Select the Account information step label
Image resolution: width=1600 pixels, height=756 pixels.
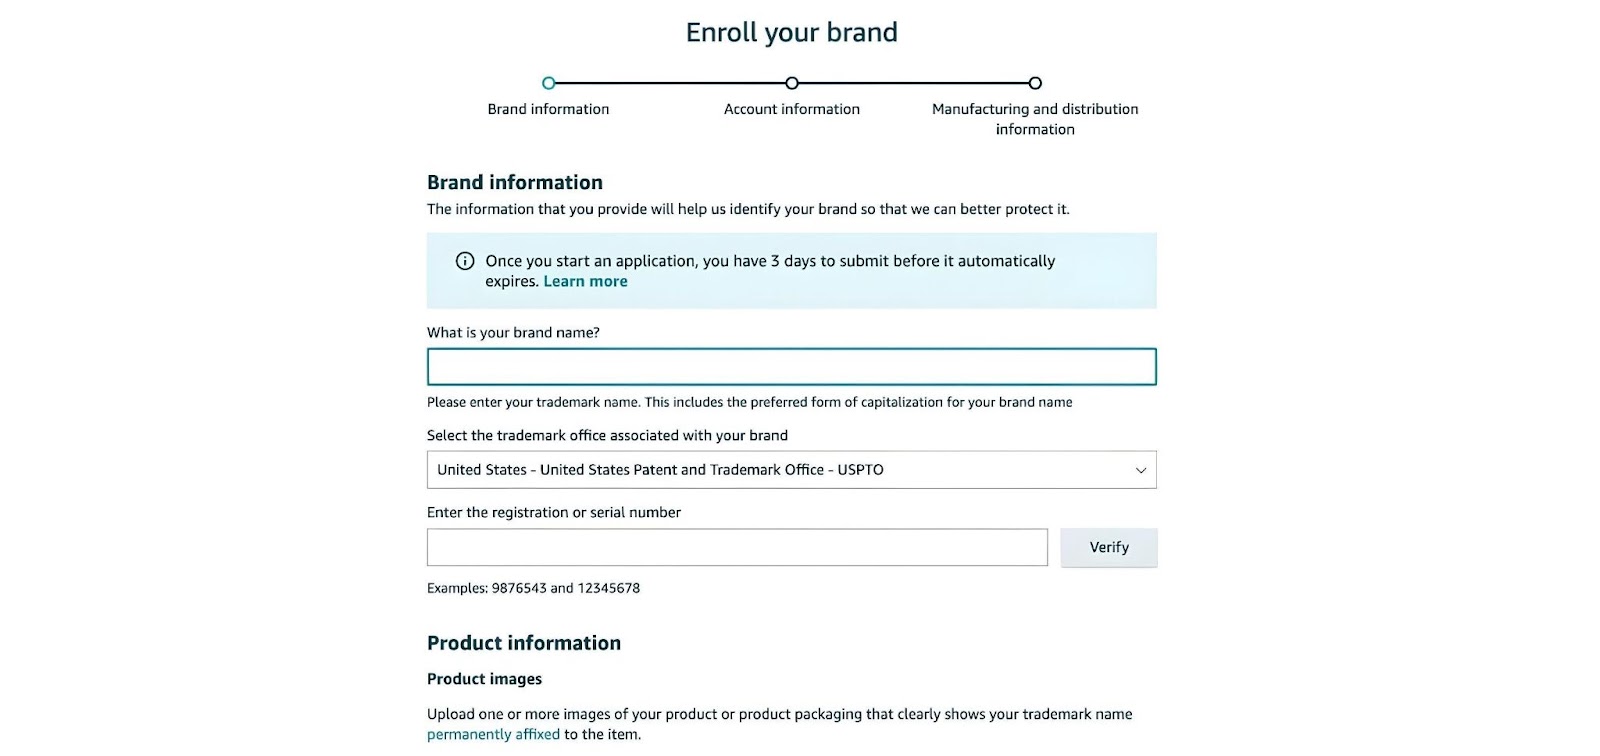[x=792, y=109]
